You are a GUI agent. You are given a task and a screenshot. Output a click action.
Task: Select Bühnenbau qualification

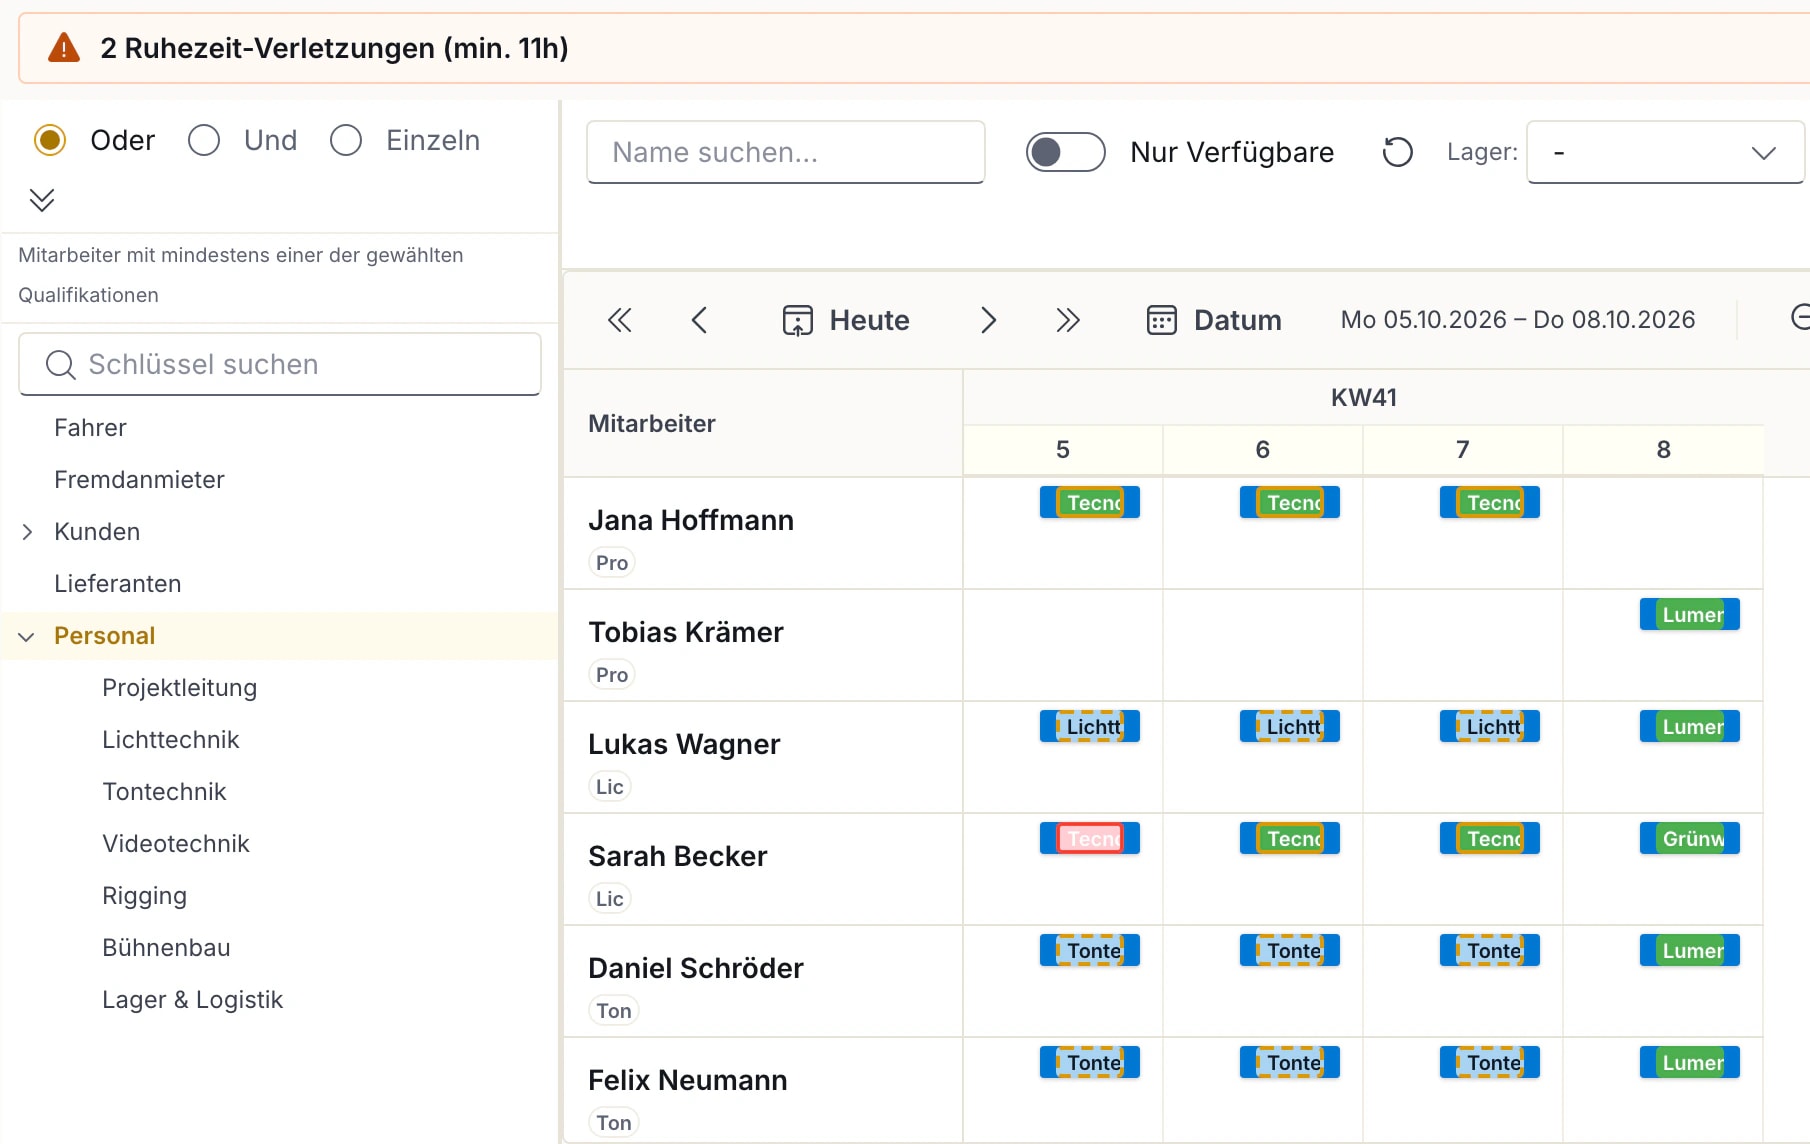(x=166, y=948)
